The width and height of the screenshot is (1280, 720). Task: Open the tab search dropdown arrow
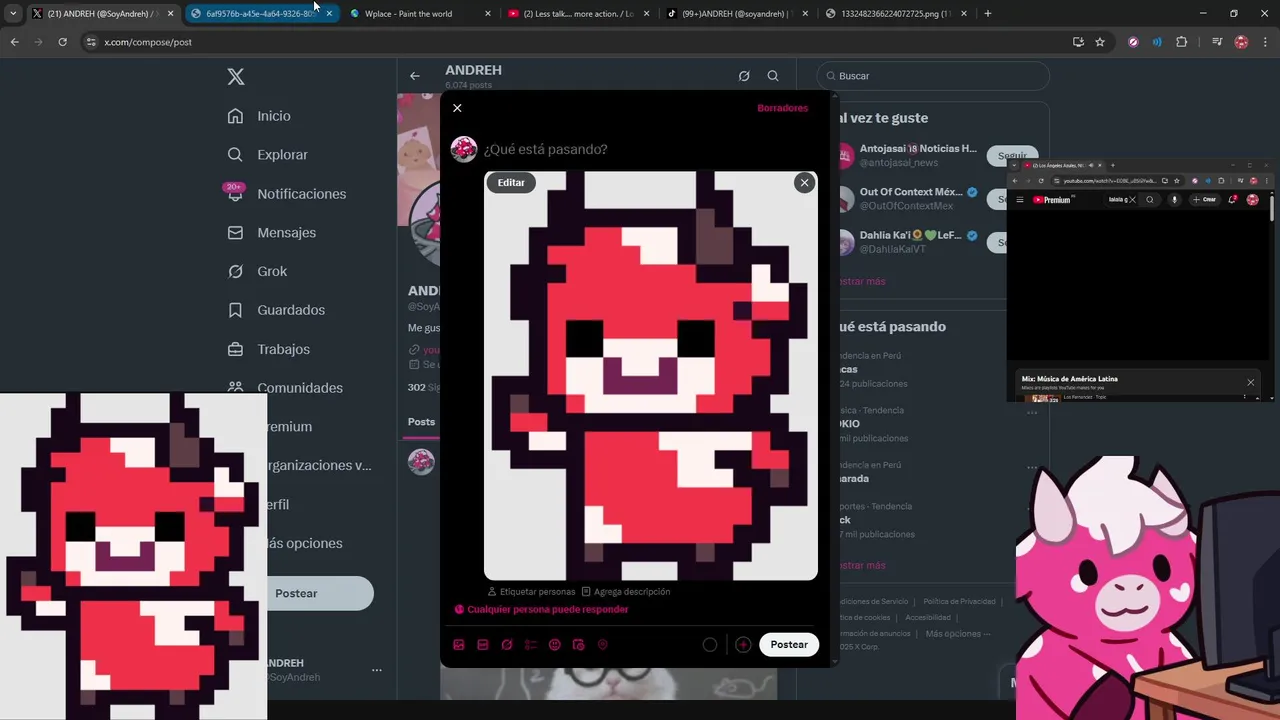[13, 14]
